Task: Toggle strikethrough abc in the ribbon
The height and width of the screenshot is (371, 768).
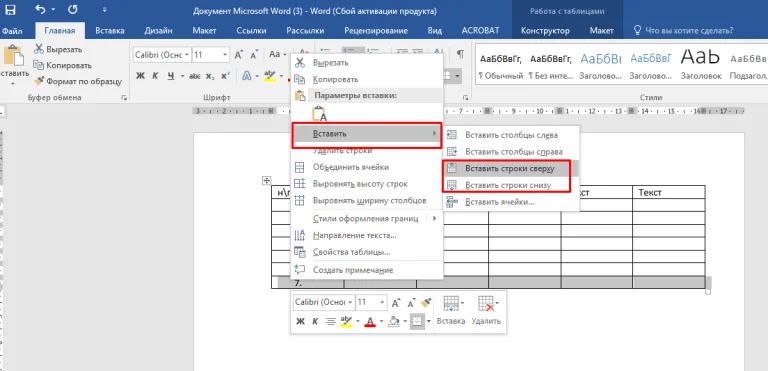Action: click(195, 76)
